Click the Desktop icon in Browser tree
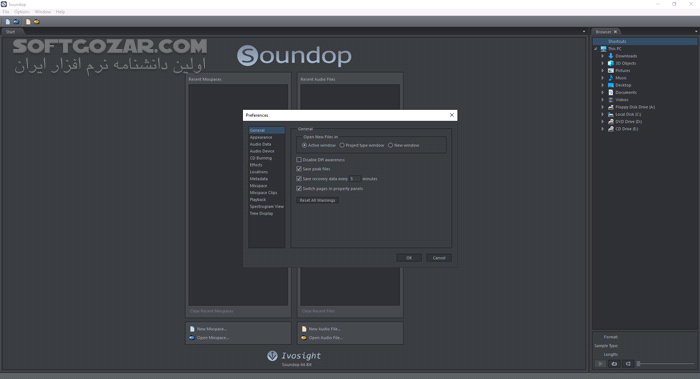The width and height of the screenshot is (700, 379). 611,85
